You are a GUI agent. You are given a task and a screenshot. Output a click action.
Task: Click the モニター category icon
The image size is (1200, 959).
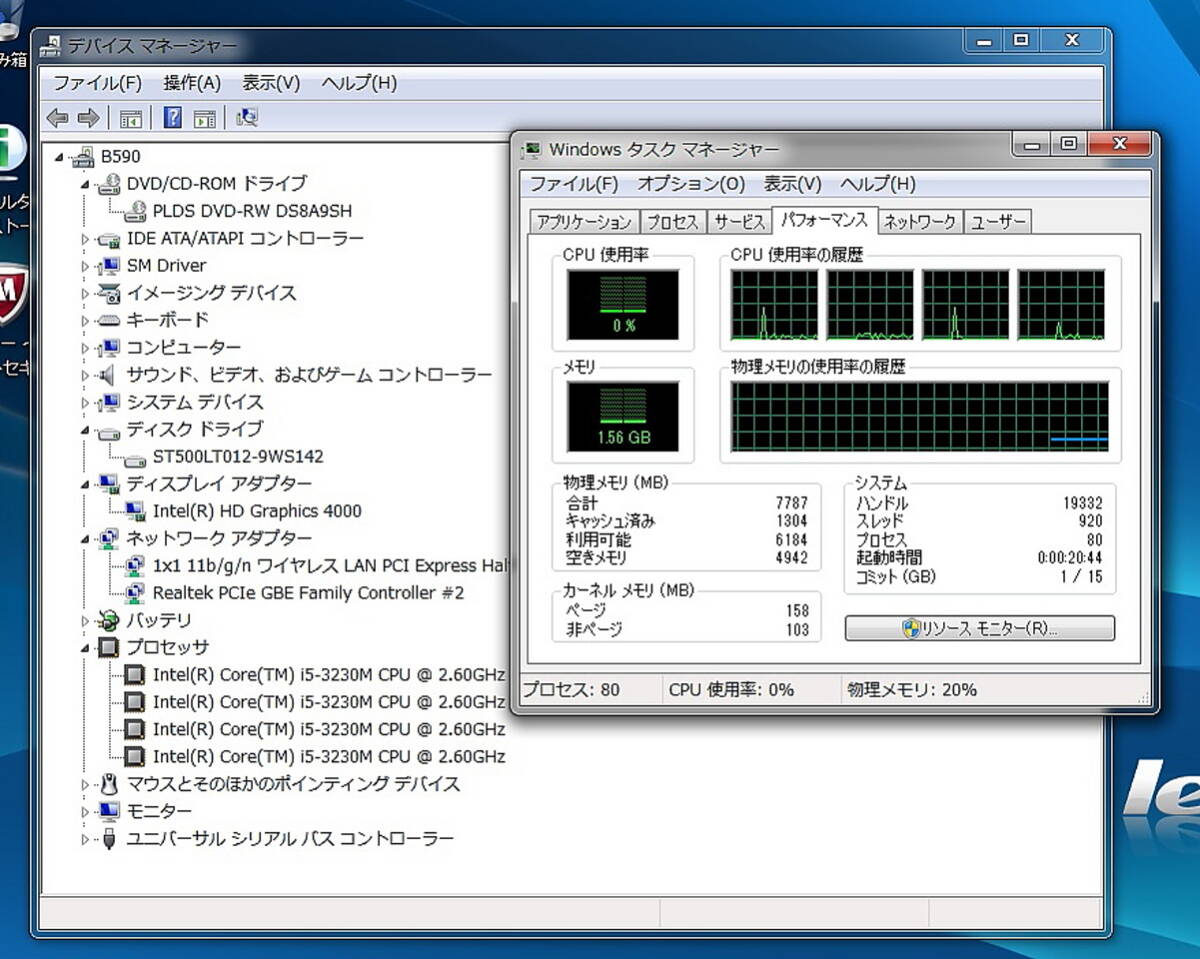pos(109,811)
